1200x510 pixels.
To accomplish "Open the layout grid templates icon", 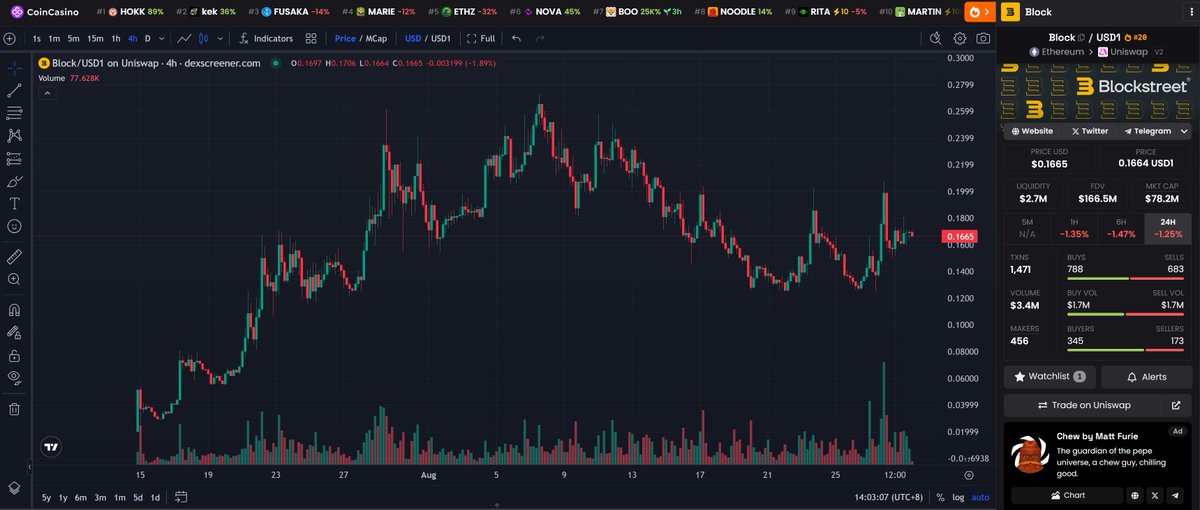I will 312,38.
